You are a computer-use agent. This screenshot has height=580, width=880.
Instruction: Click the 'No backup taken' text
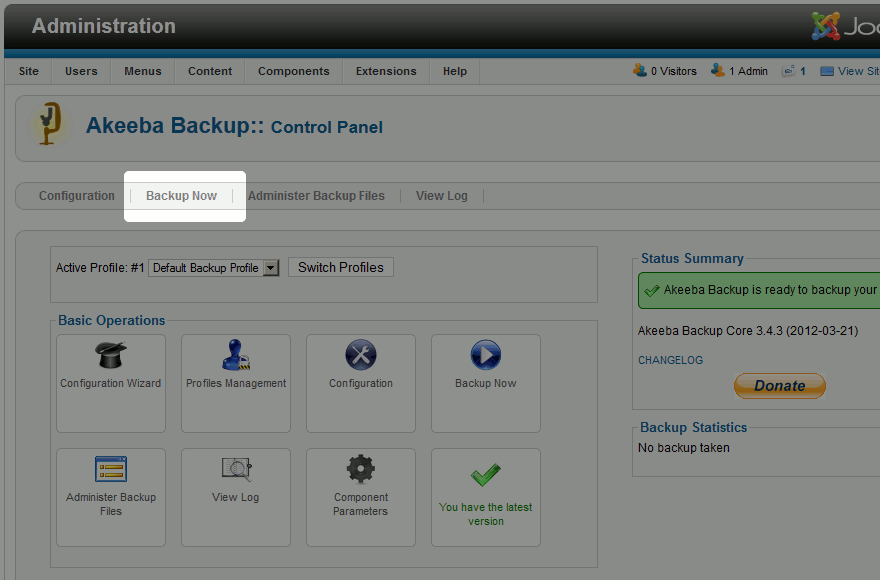(x=684, y=447)
